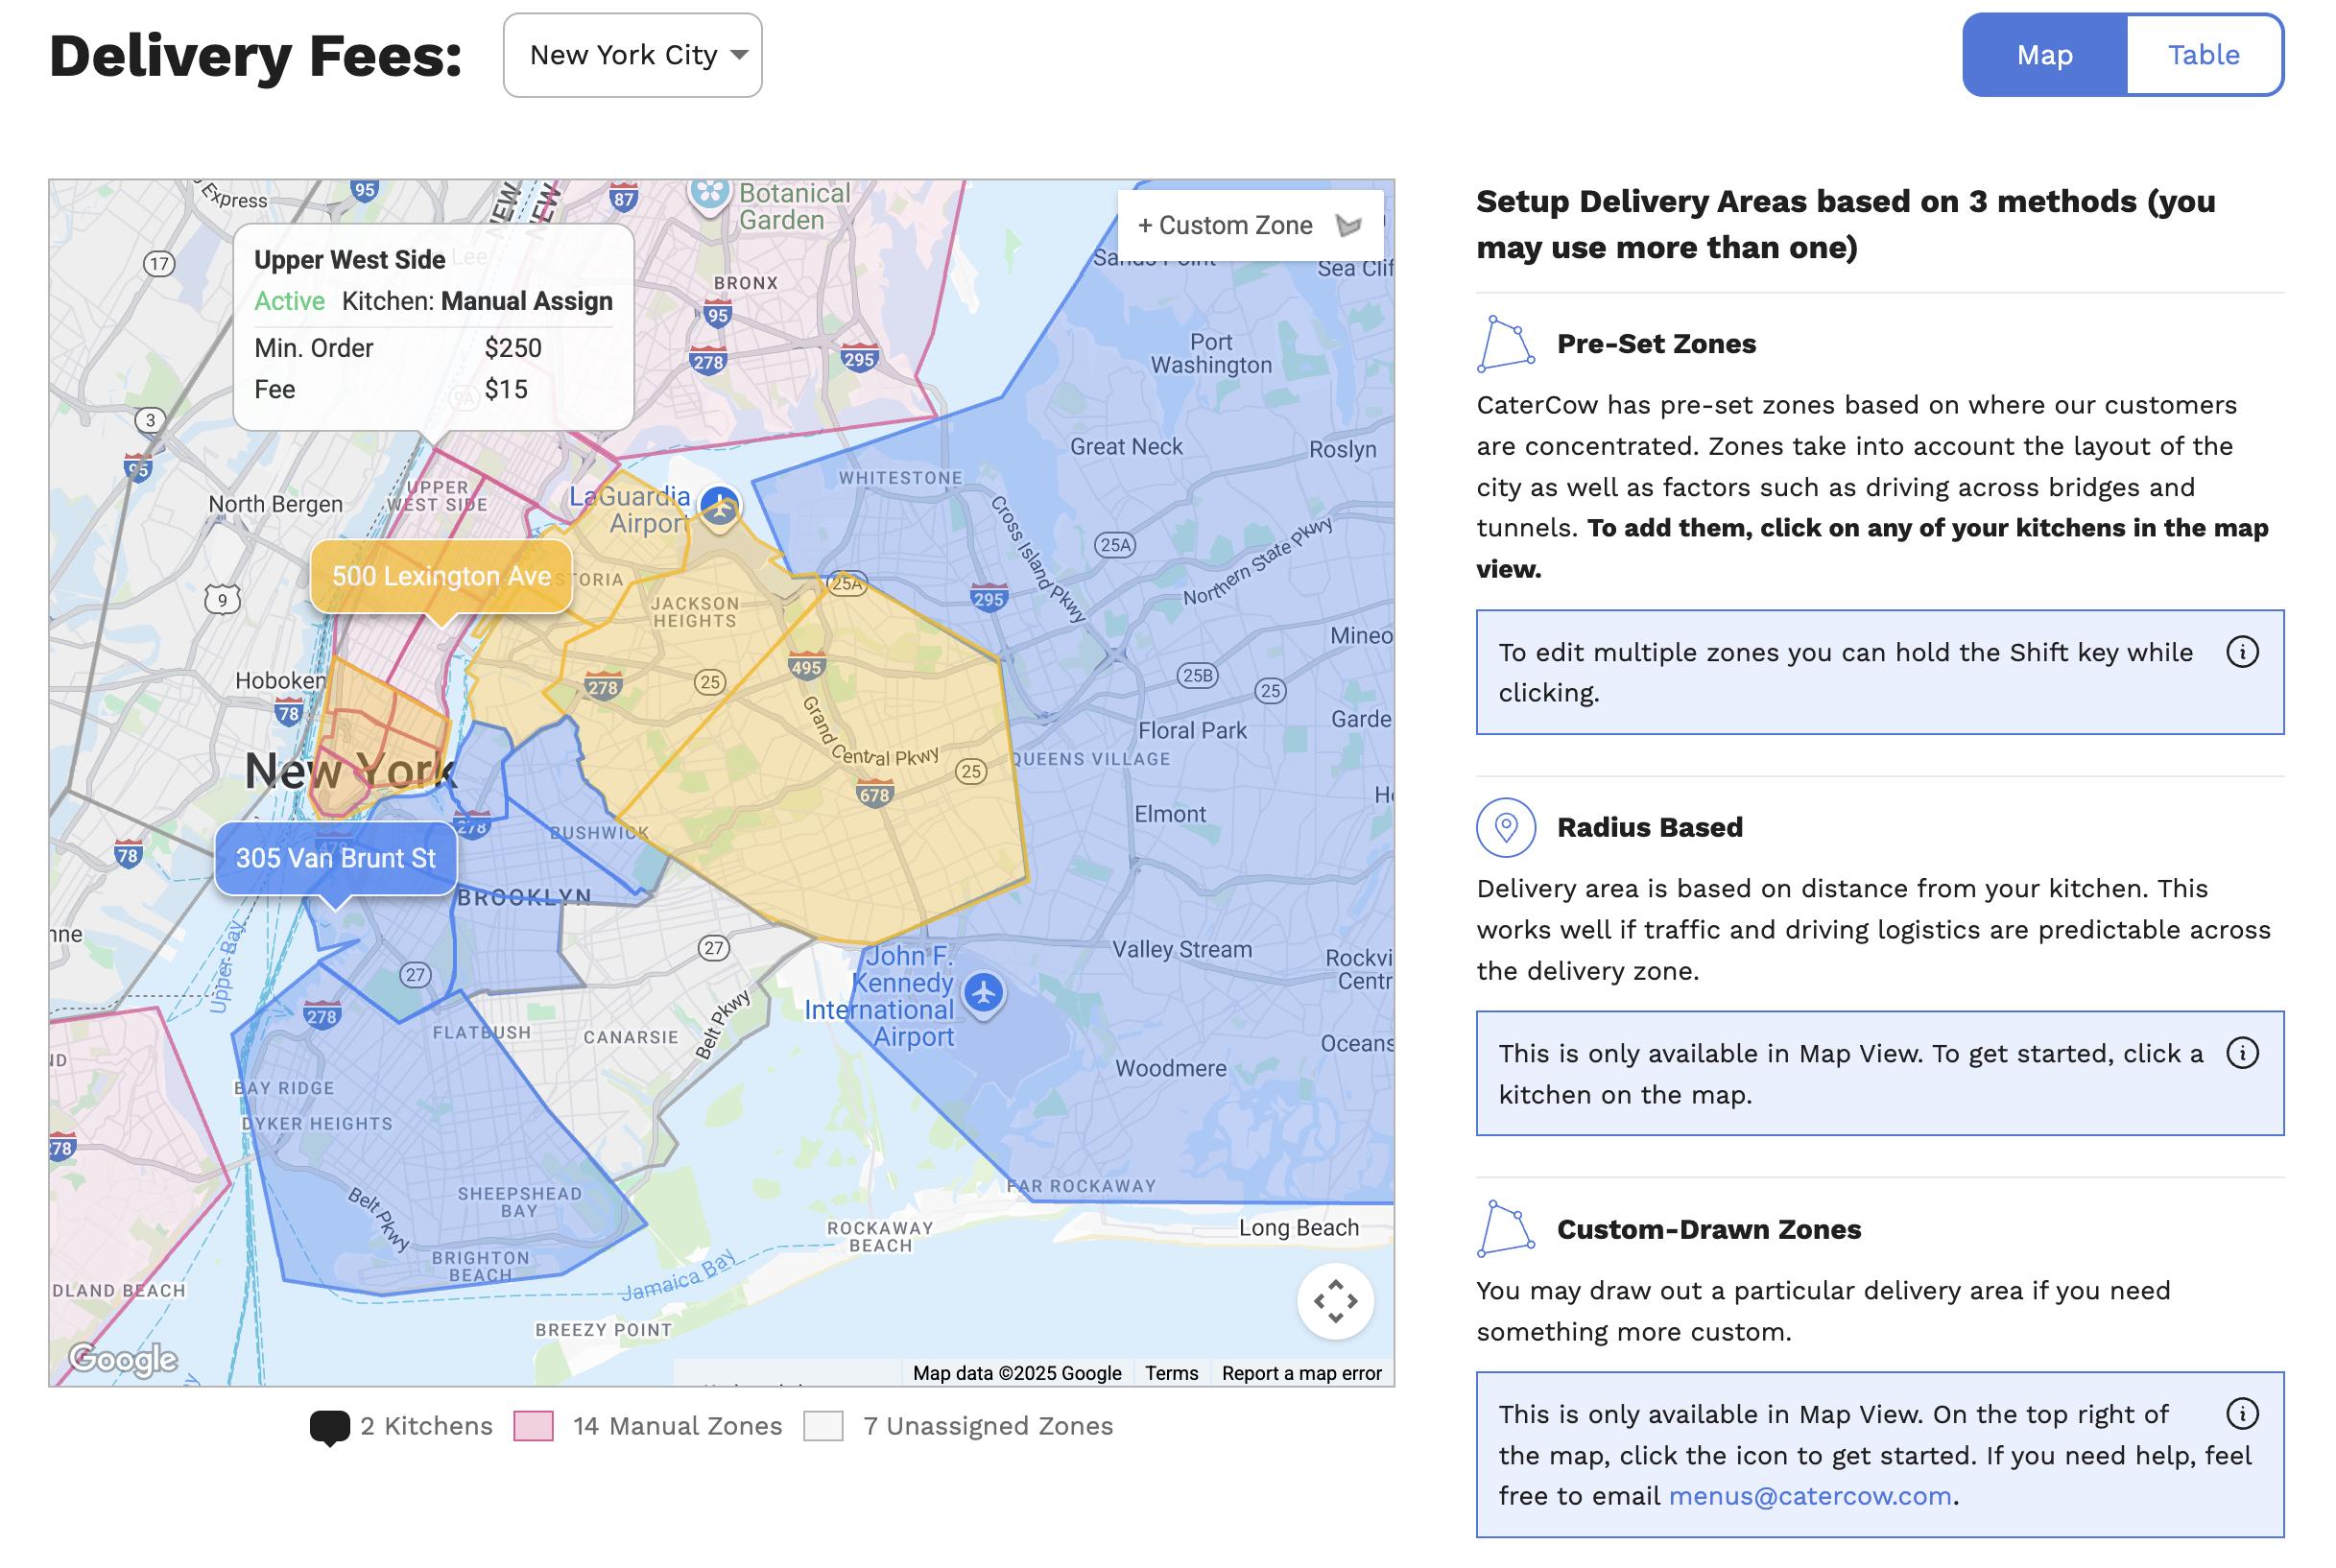Click the + Custom Zone button
The image size is (2336, 1568).
[x=1225, y=225]
